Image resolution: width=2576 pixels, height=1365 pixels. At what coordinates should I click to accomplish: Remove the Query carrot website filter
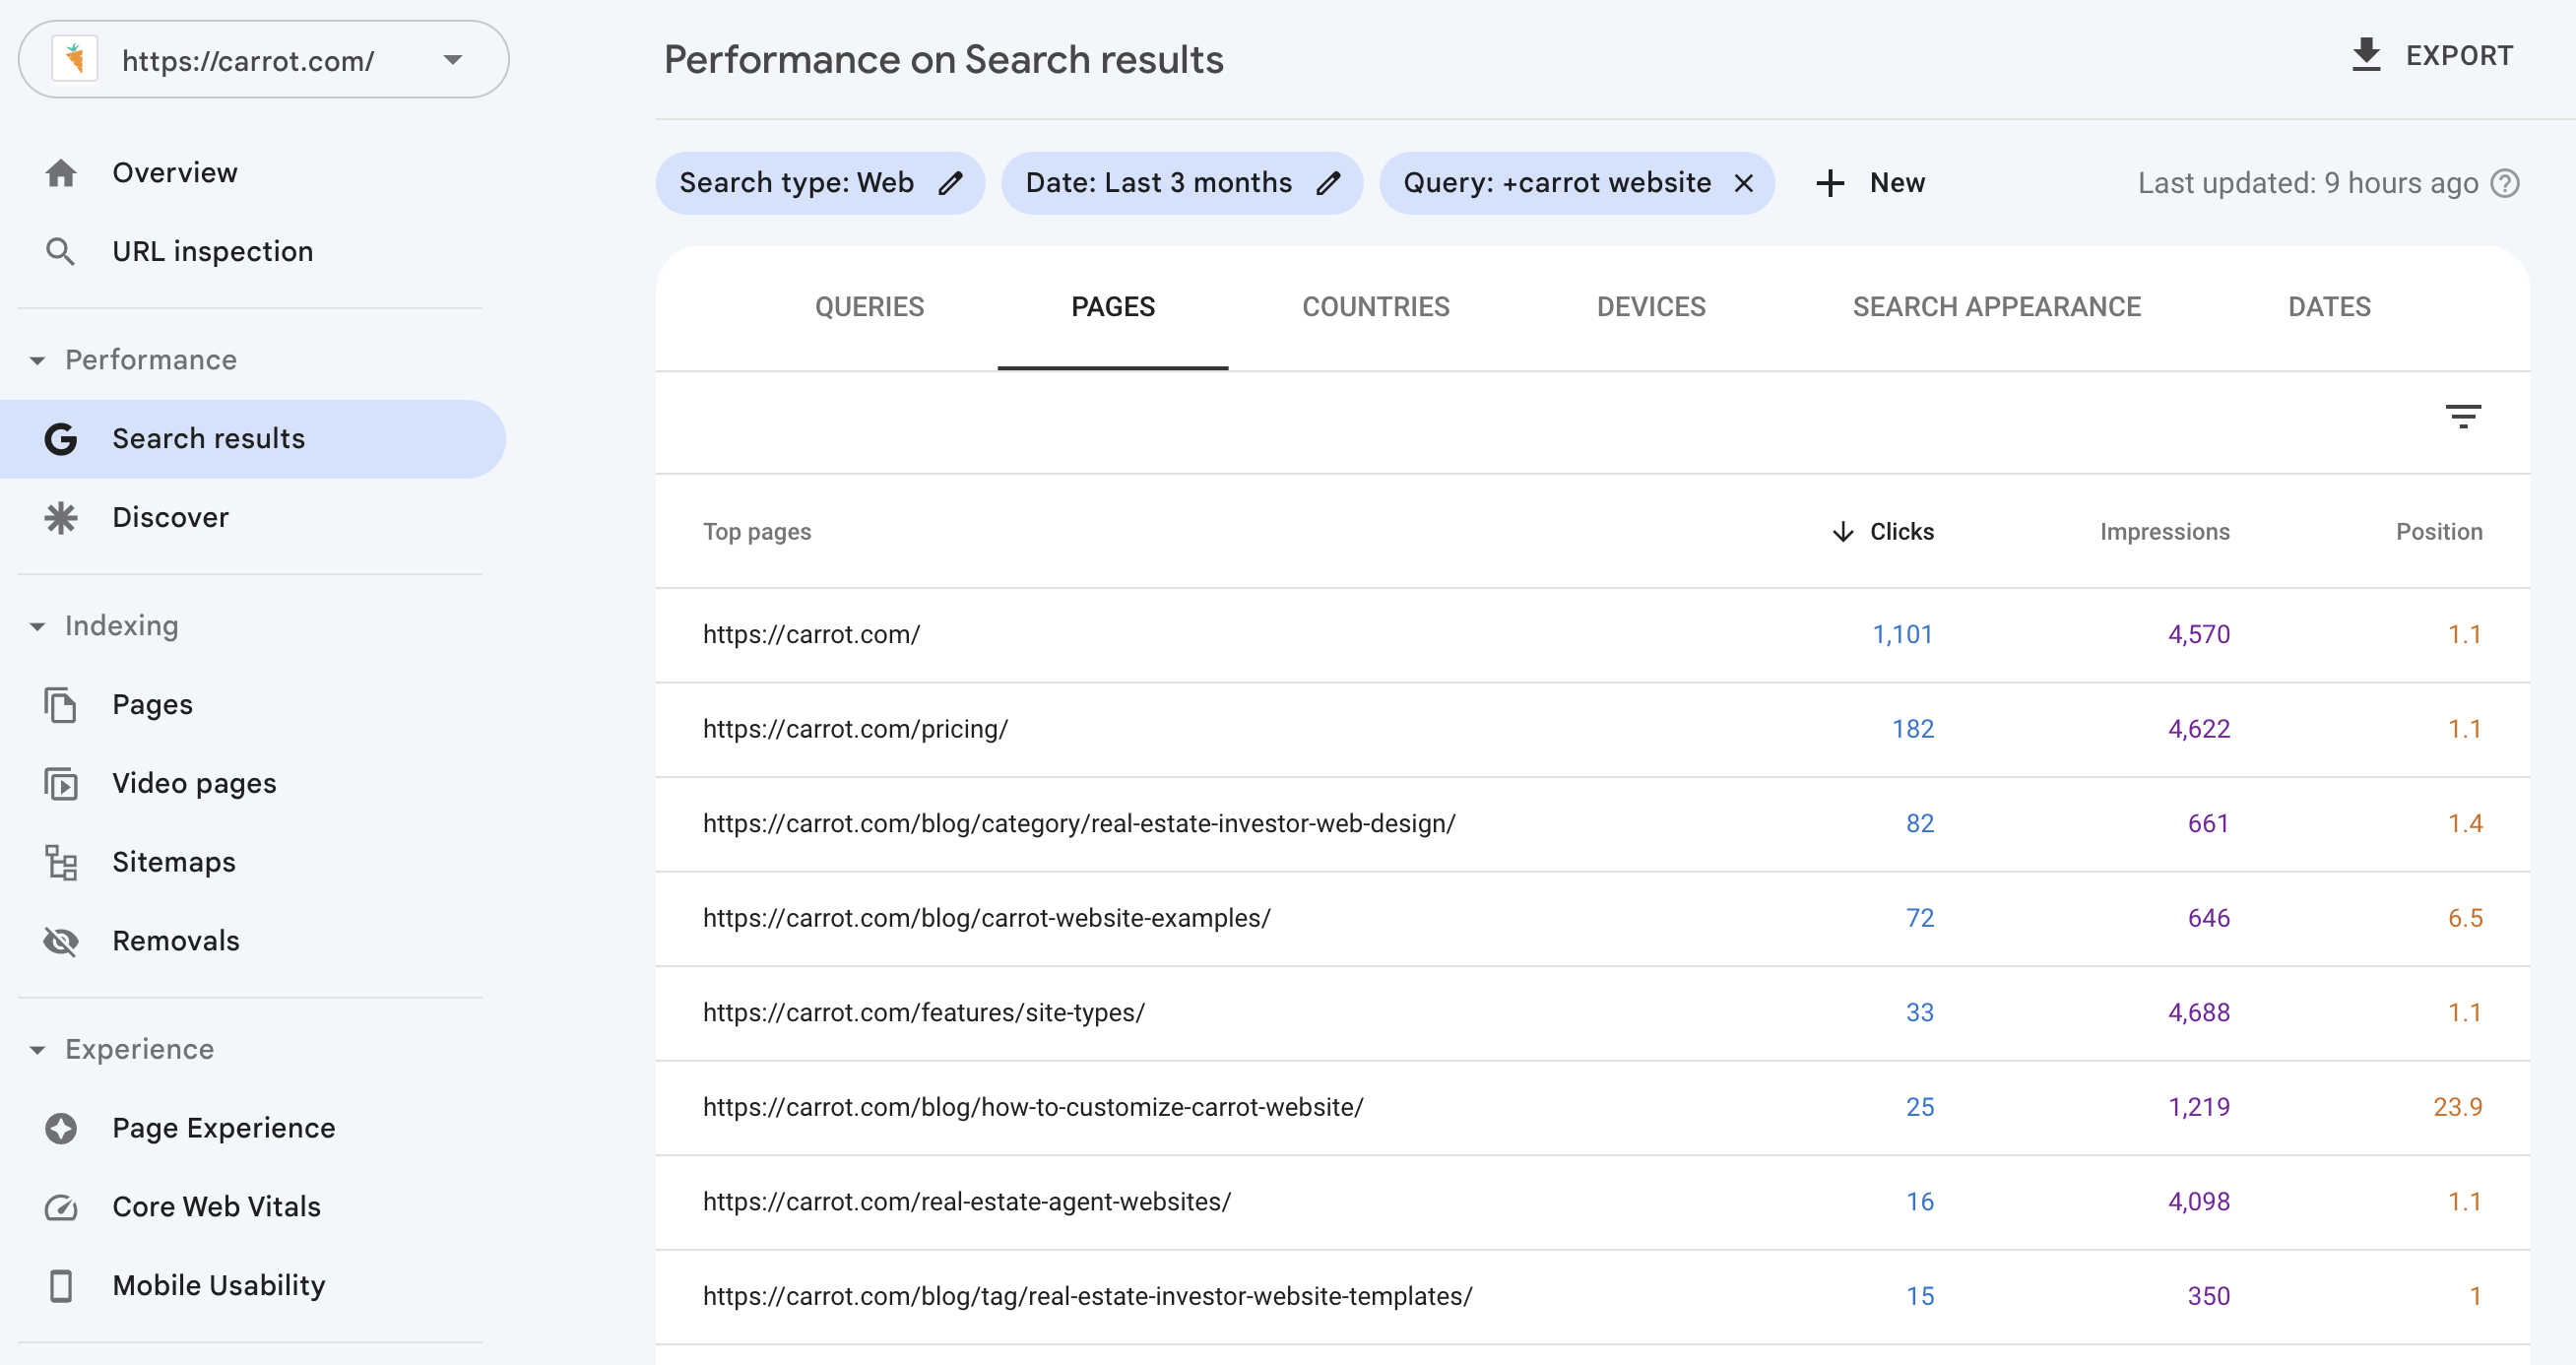1743,183
